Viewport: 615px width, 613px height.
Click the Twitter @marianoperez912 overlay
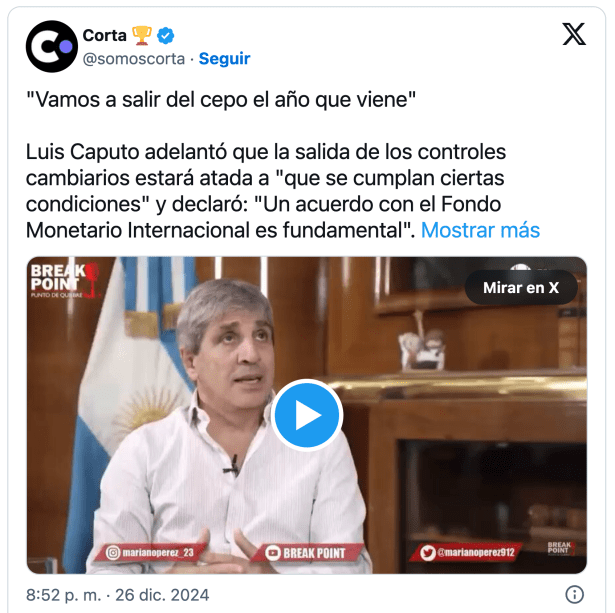pos(467,553)
